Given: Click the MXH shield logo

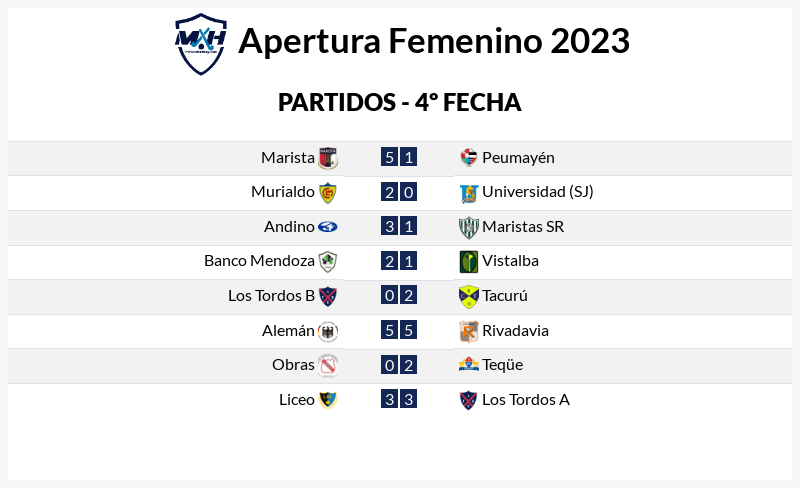Looking at the screenshot, I should pyautogui.click(x=201, y=44).
